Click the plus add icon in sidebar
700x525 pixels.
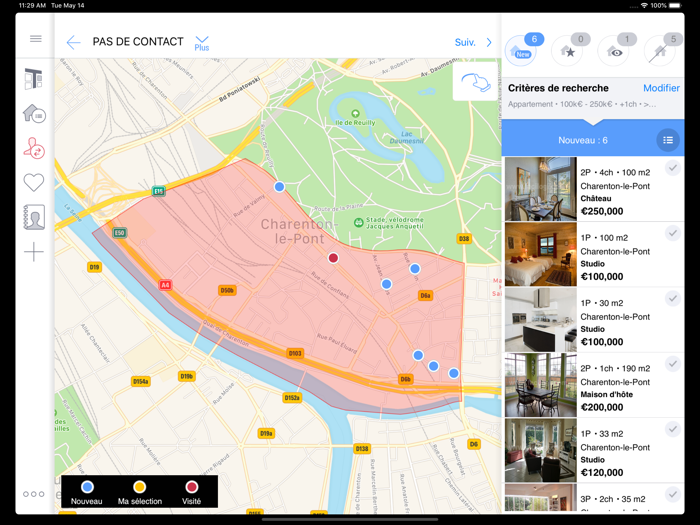(34, 252)
